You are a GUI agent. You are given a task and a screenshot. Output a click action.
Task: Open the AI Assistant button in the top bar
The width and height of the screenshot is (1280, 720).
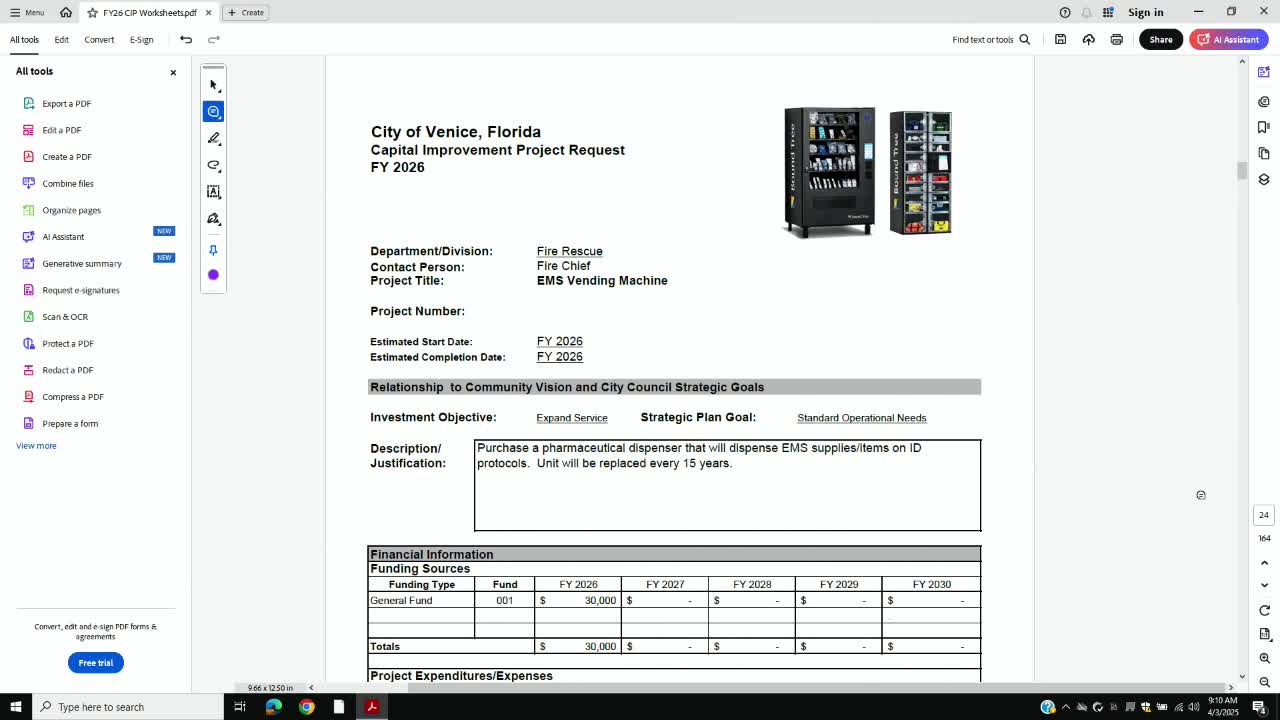1229,39
